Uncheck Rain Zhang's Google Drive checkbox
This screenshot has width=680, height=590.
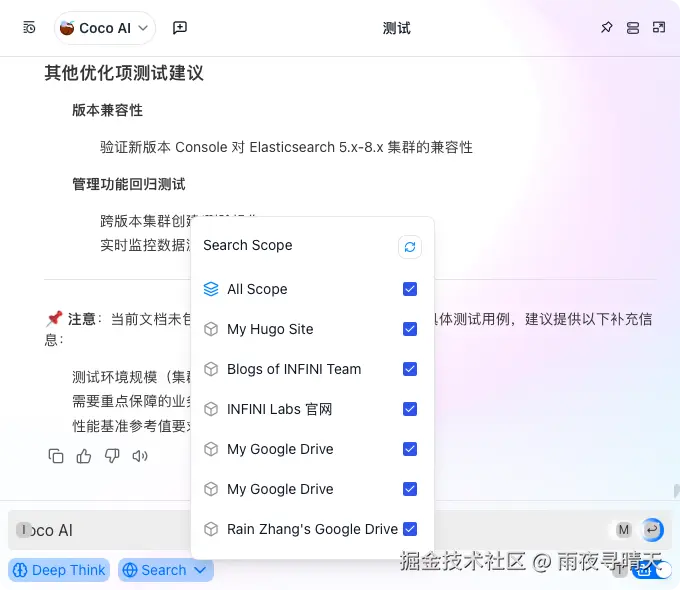coord(410,529)
